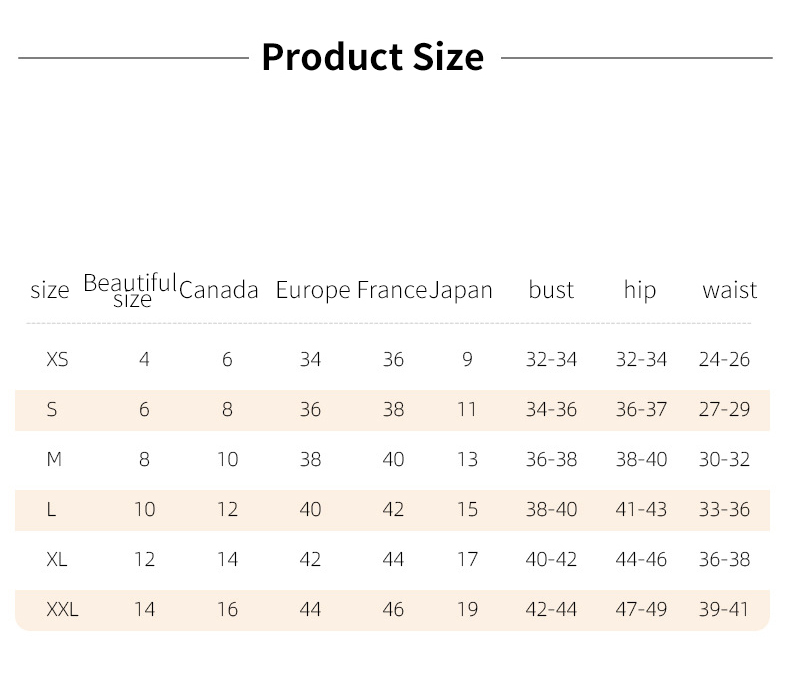Select Japan size 15 in L row
790x681 pixels.
(x=467, y=510)
